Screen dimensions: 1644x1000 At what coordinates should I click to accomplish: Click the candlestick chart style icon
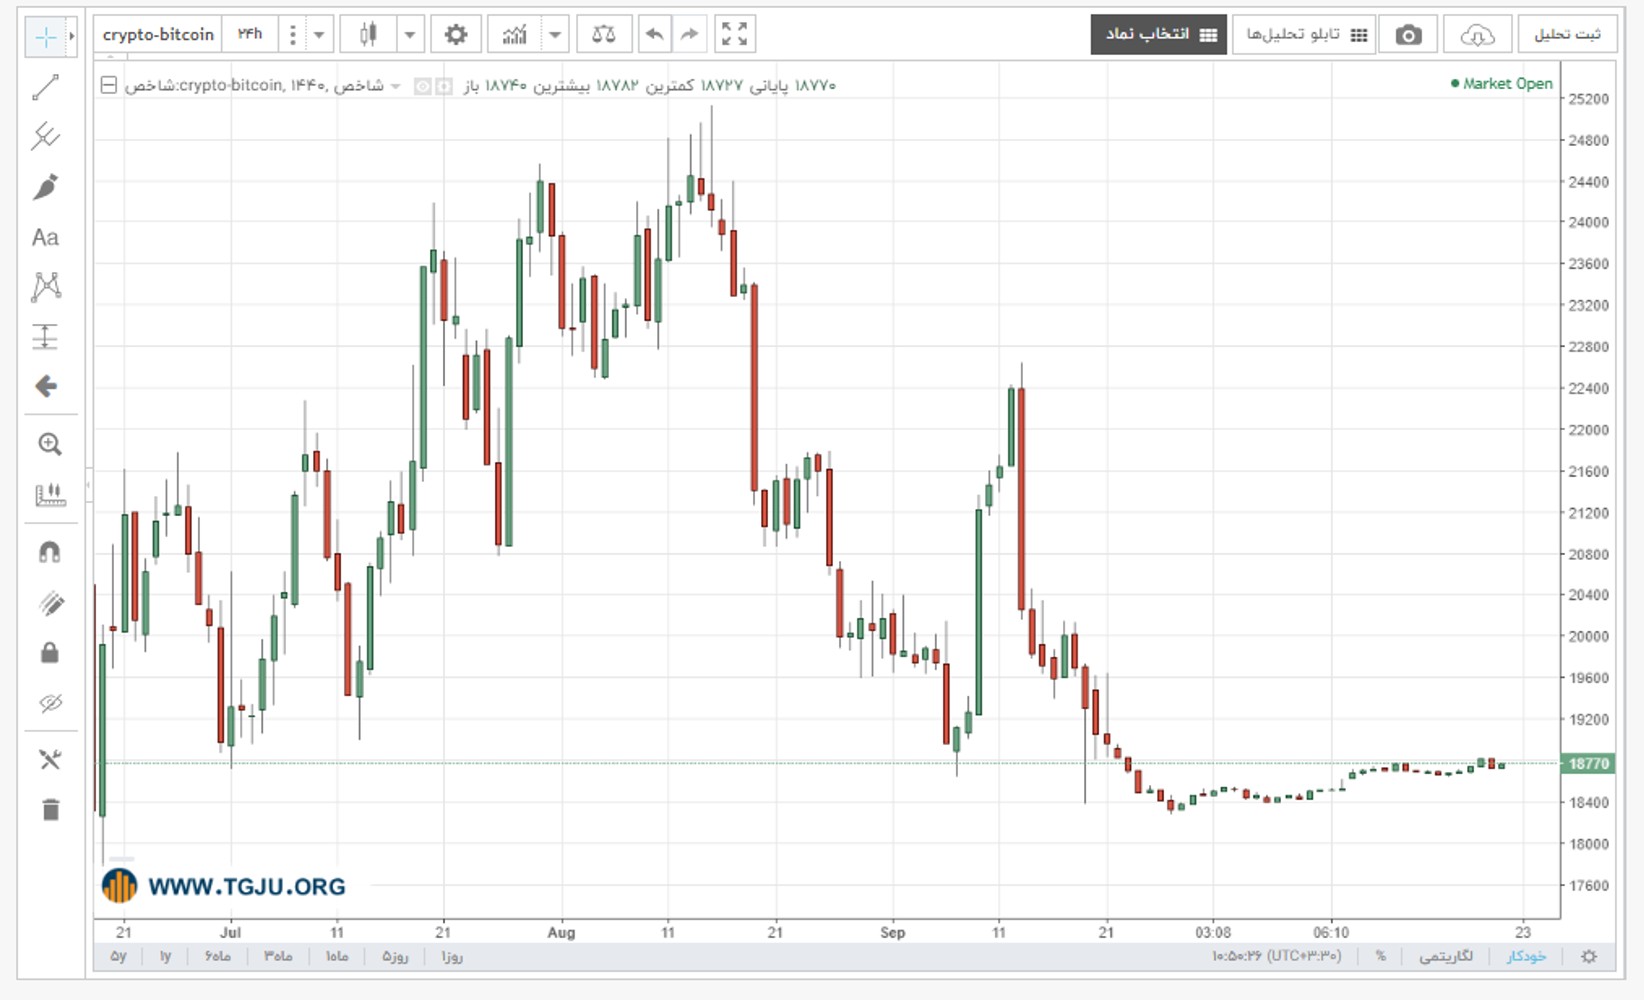coord(368,35)
